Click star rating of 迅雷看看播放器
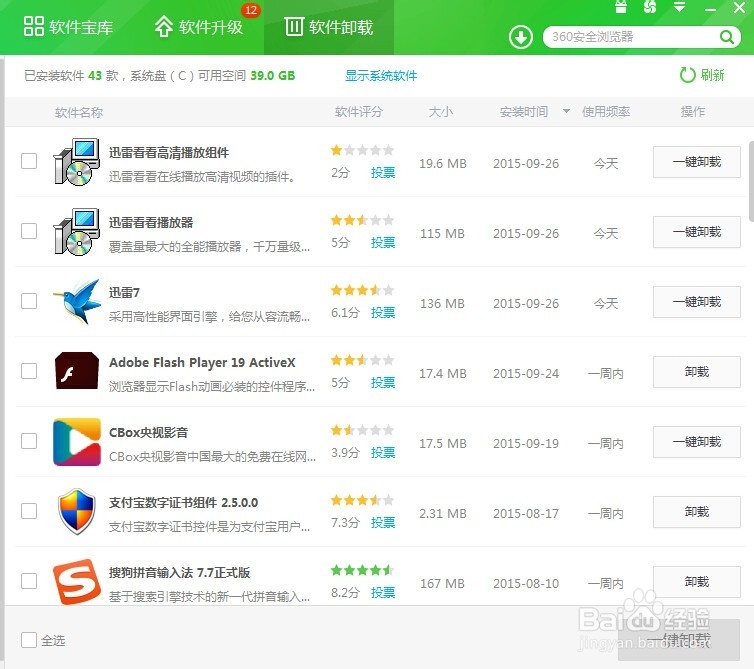This screenshot has height=669, width=754. pyautogui.click(x=363, y=220)
